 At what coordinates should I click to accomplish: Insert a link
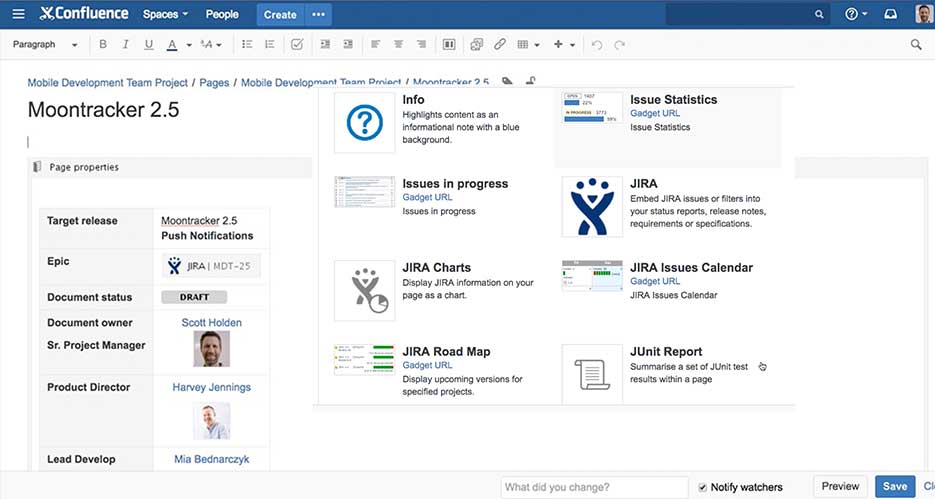click(500, 44)
